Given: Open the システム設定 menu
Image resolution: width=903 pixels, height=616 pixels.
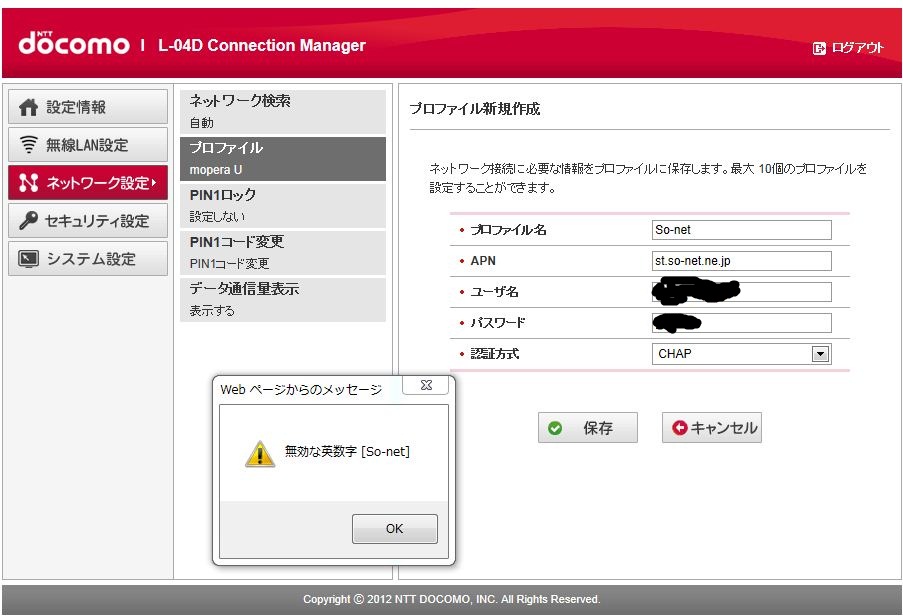Looking at the screenshot, I should pyautogui.click(x=88, y=258).
